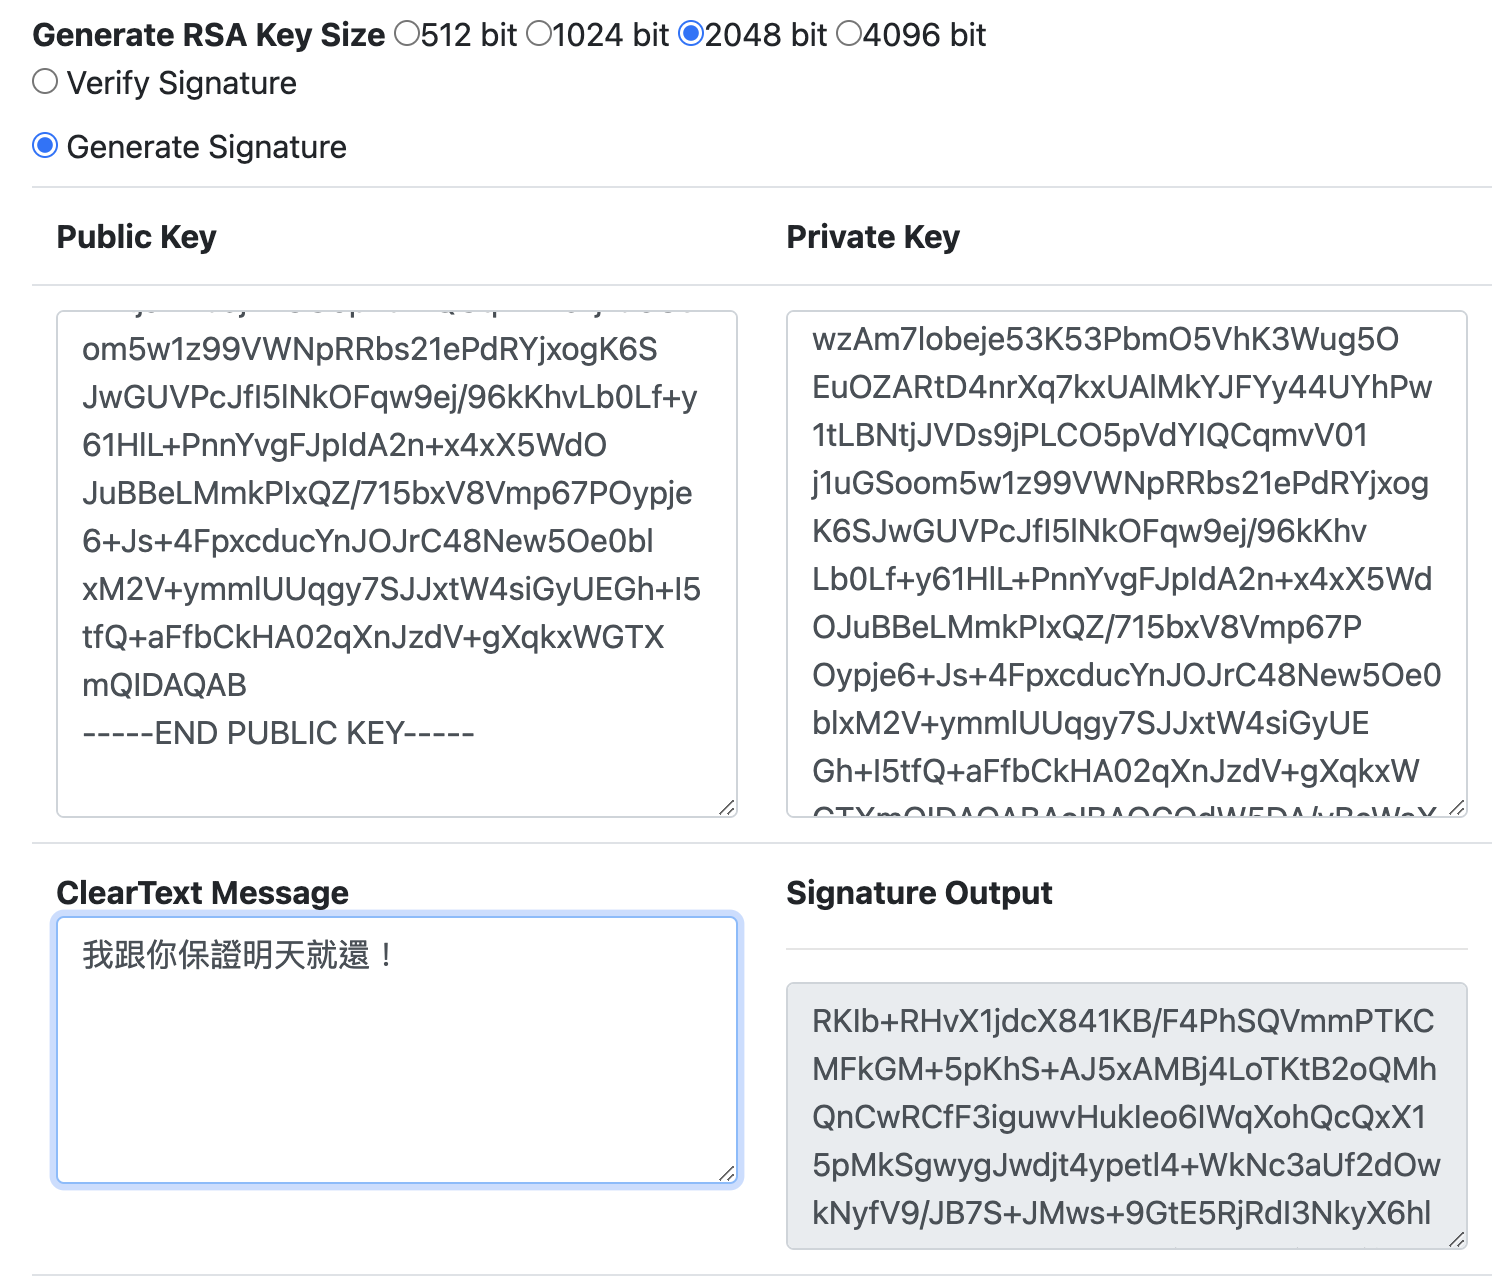Click the ClearText Message resize handle
The image size is (1506, 1280).
pyautogui.click(x=727, y=1173)
